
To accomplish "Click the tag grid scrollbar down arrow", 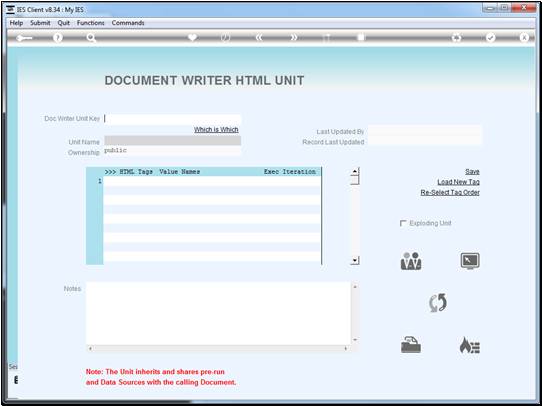I will 355,261.
